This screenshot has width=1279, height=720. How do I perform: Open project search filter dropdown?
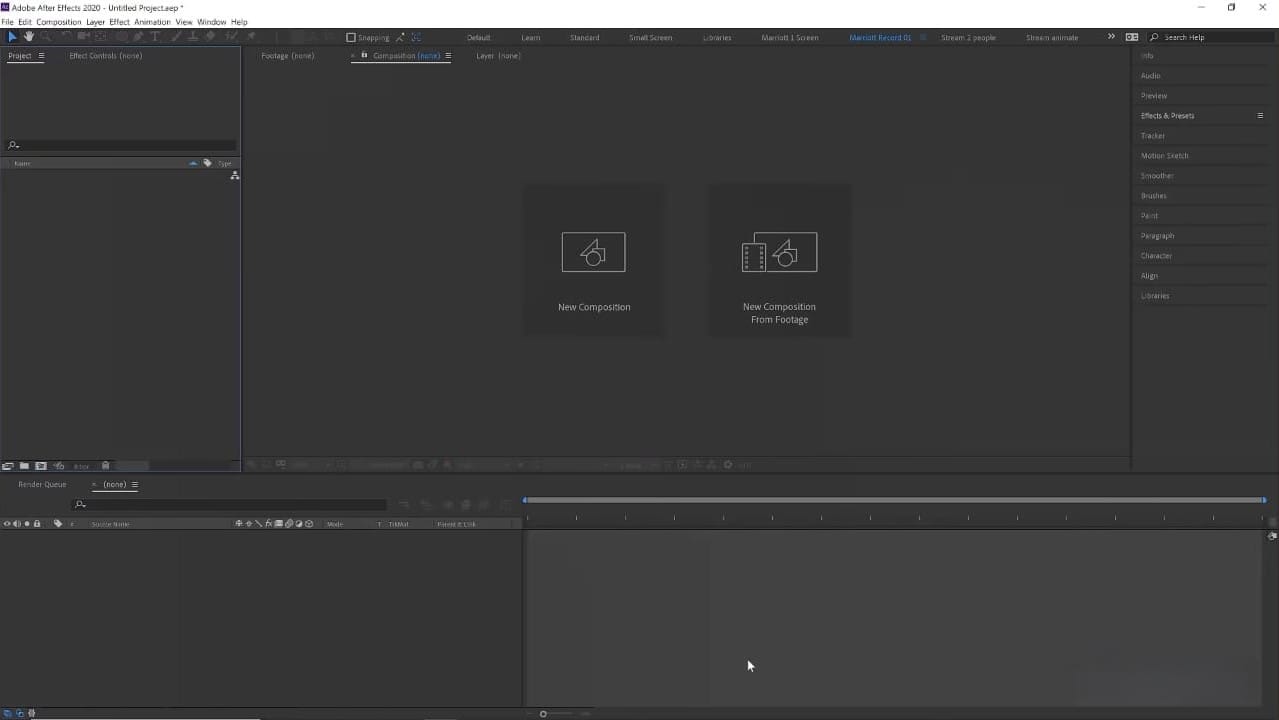coord(13,145)
